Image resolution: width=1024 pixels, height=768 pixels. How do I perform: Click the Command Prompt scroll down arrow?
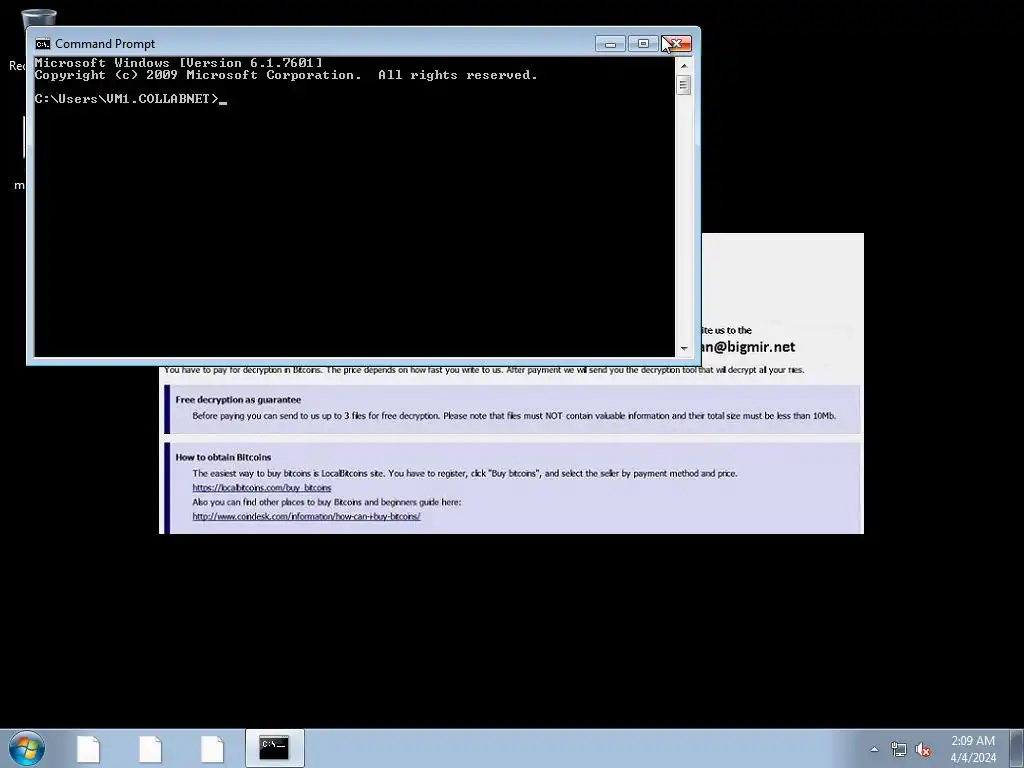click(x=684, y=349)
